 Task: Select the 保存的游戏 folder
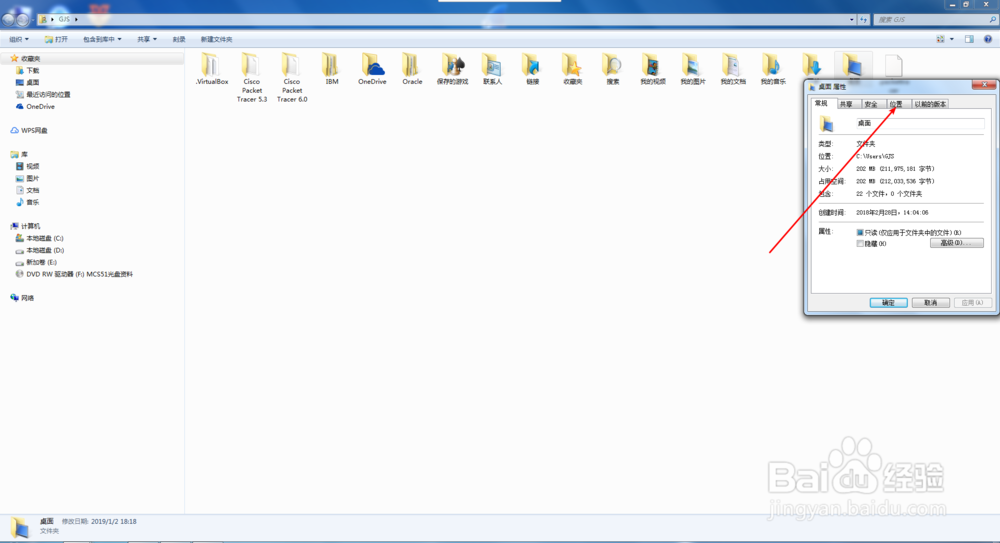point(452,70)
